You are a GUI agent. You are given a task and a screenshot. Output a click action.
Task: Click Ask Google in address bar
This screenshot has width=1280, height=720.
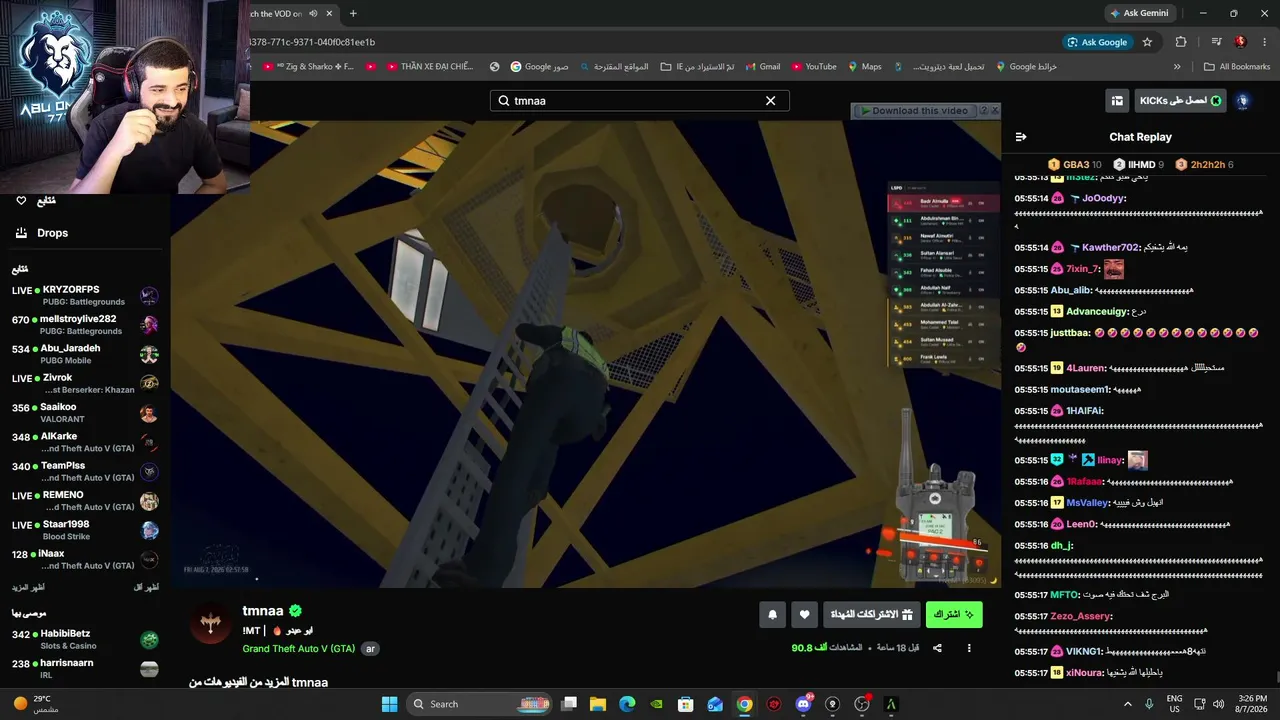[x=1097, y=42]
